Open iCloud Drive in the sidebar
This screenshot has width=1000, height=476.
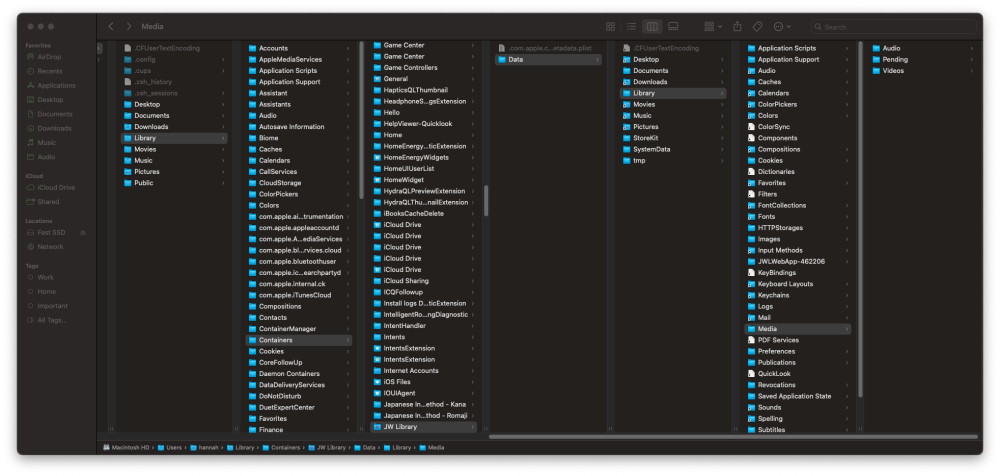click(x=56, y=187)
